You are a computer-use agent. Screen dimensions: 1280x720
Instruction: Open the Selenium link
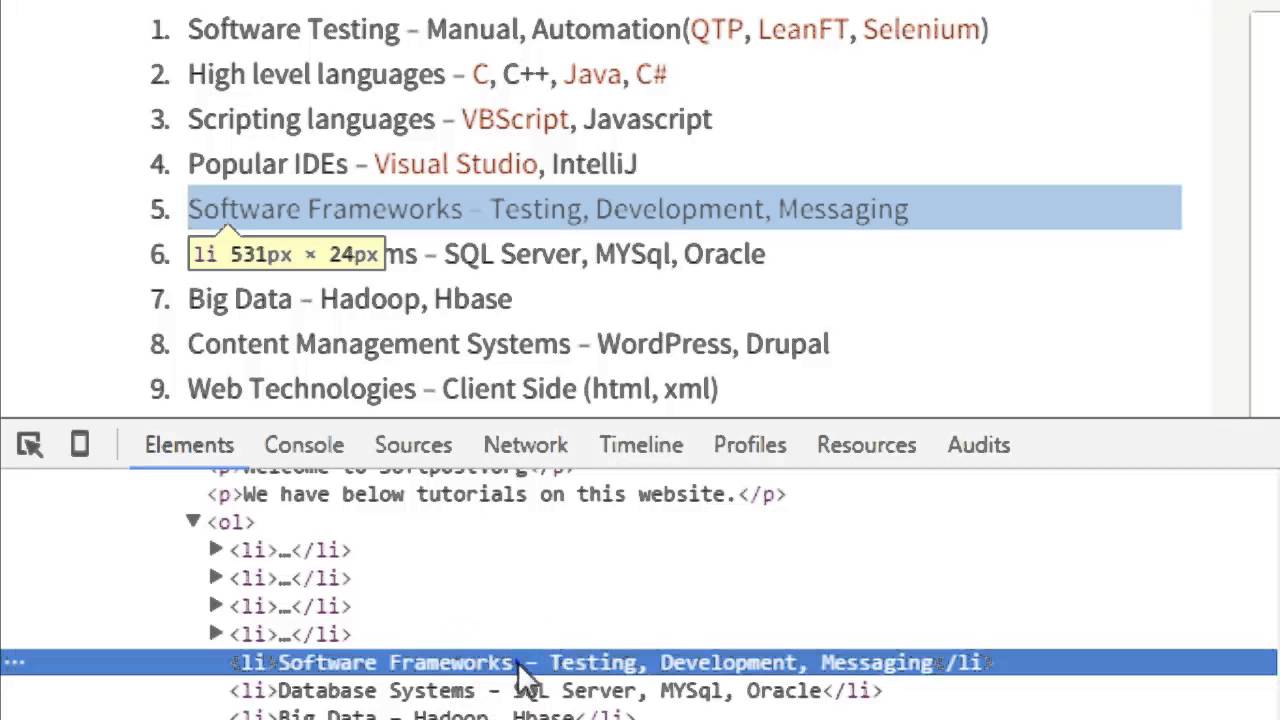(x=921, y=29)
